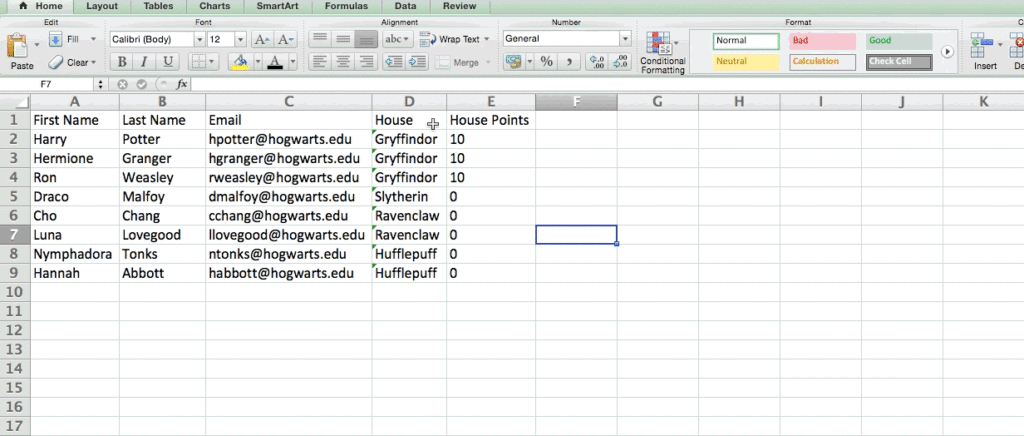Click the percent style icon
1024x436 pixels.
coord(547,62)
